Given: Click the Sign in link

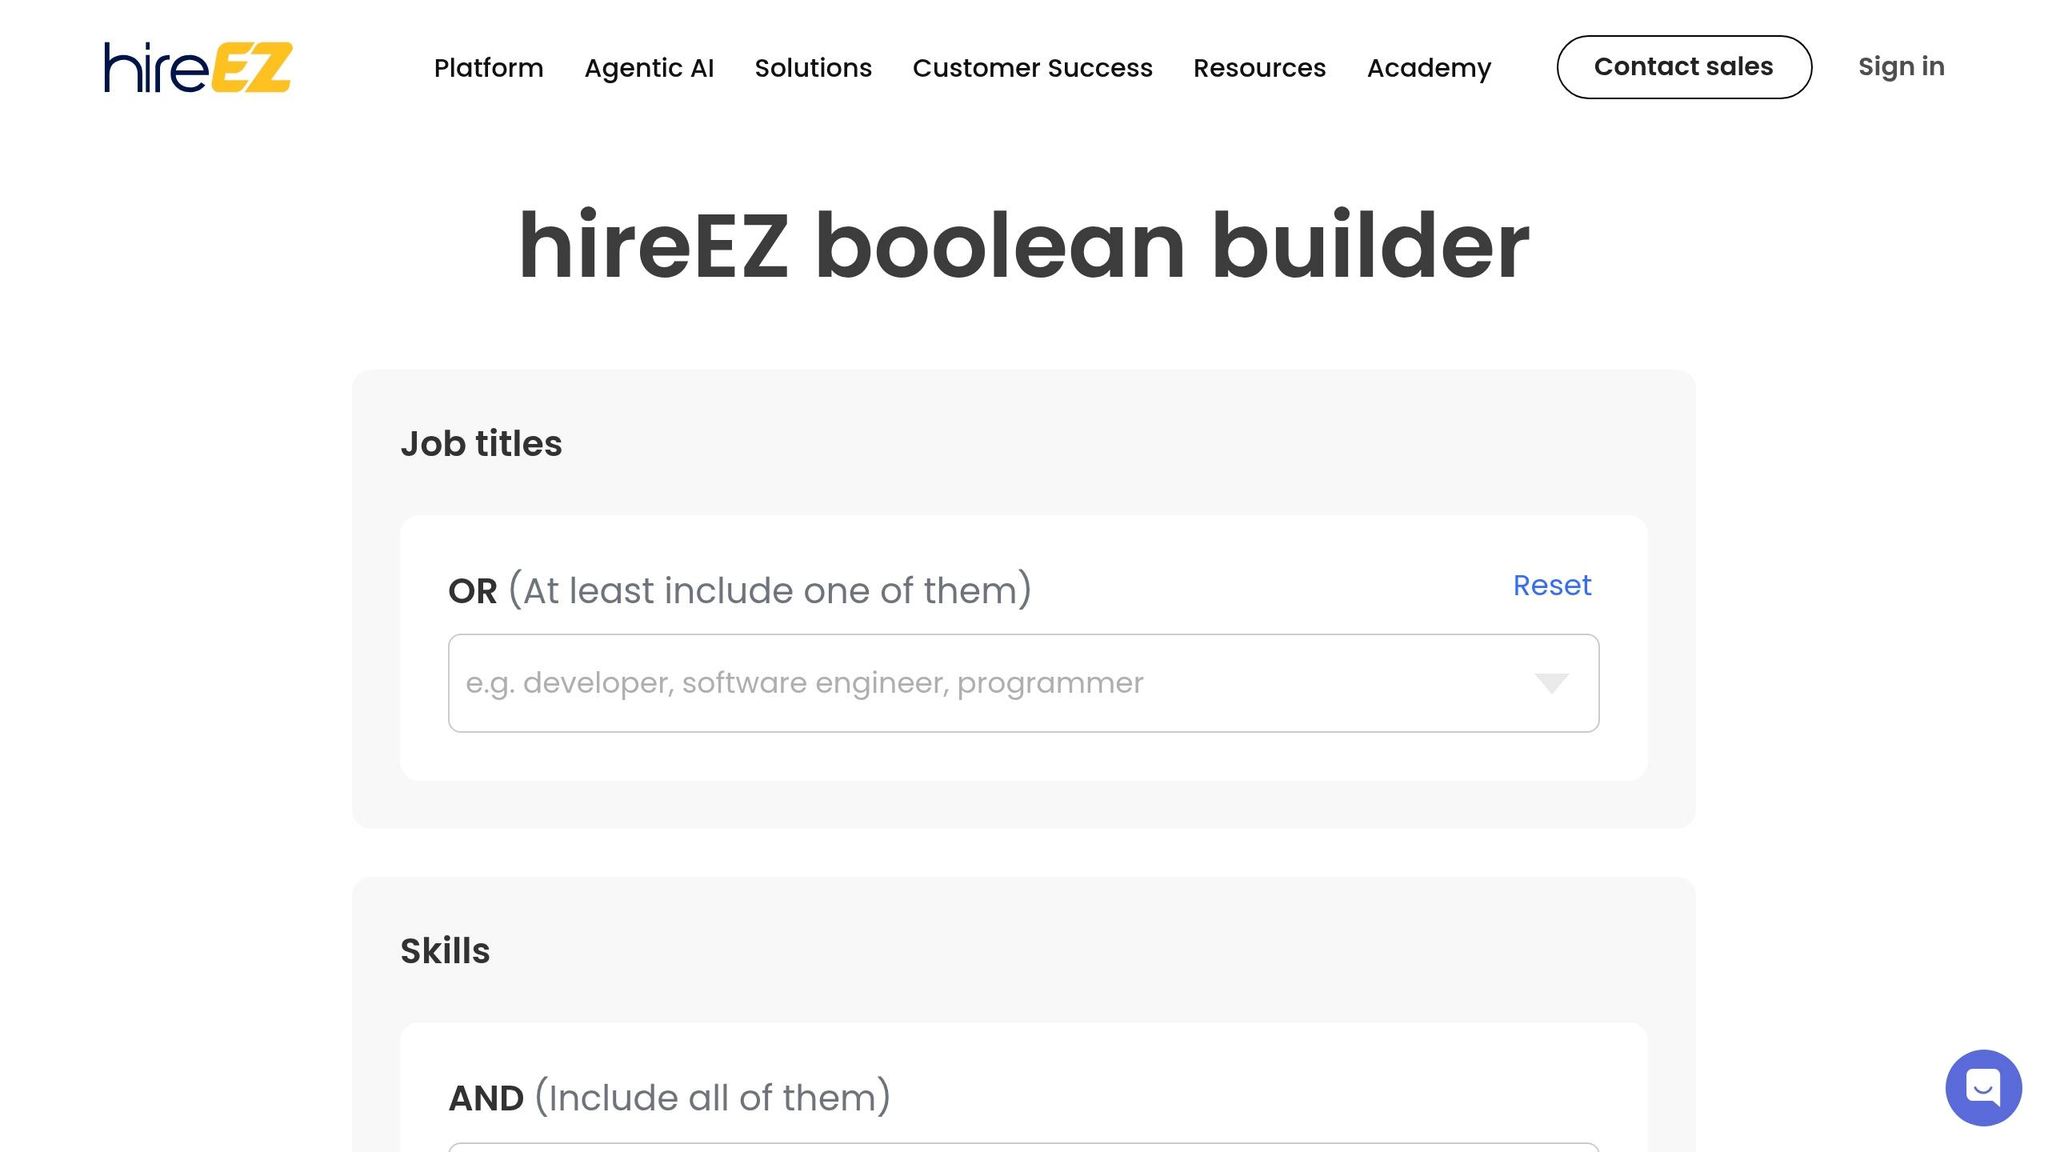Looking at the screenshot, I should tap(1900, 66).
